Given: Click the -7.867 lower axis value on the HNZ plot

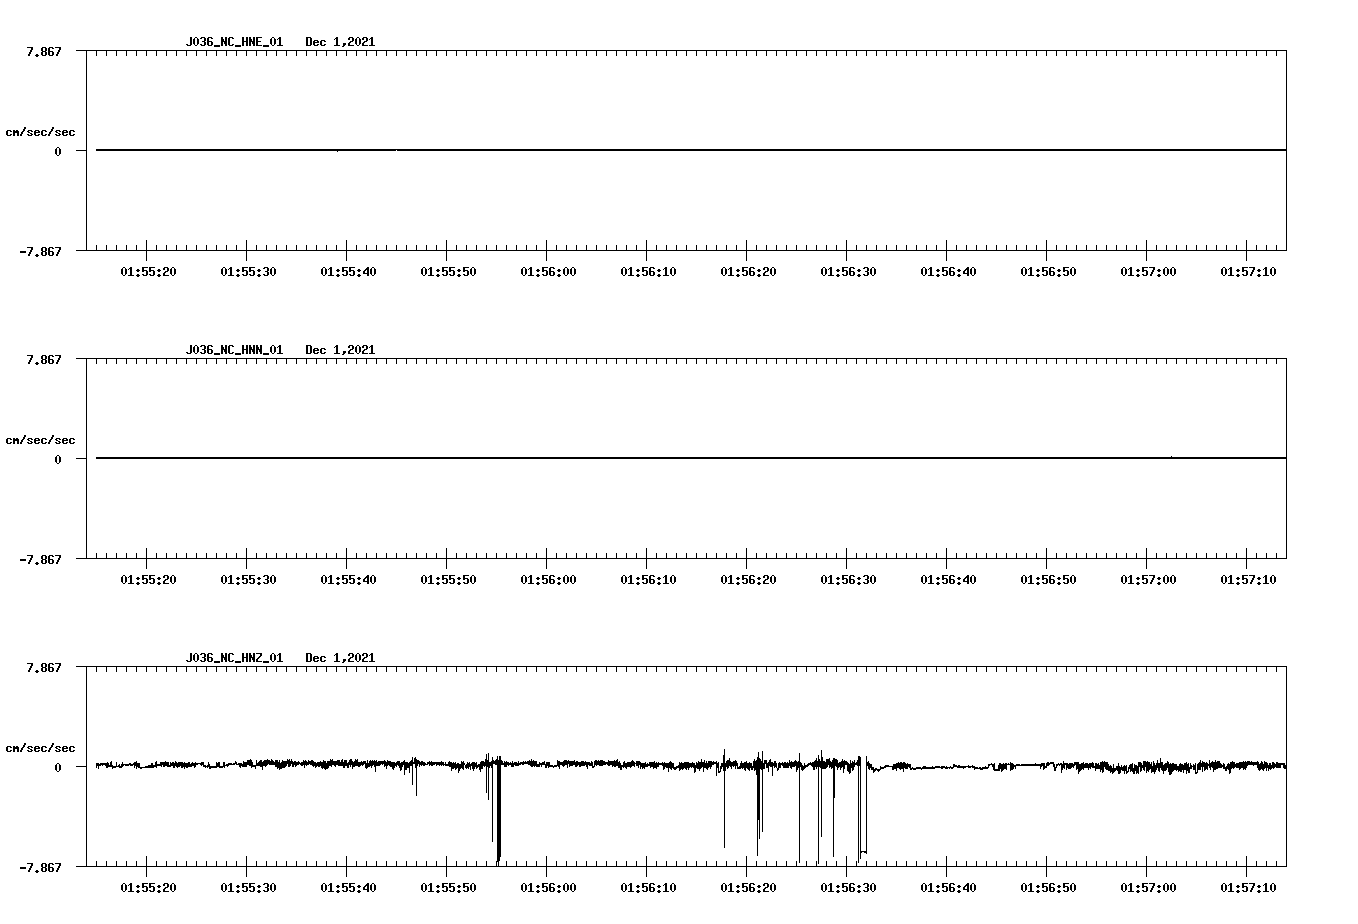Looking at the screenshot, I should (40, 868).
